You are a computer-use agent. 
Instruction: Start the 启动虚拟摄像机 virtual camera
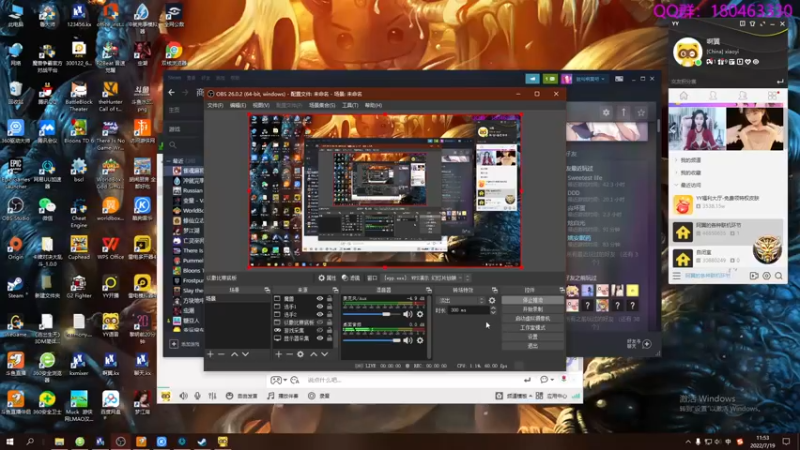tap(532, 318)
